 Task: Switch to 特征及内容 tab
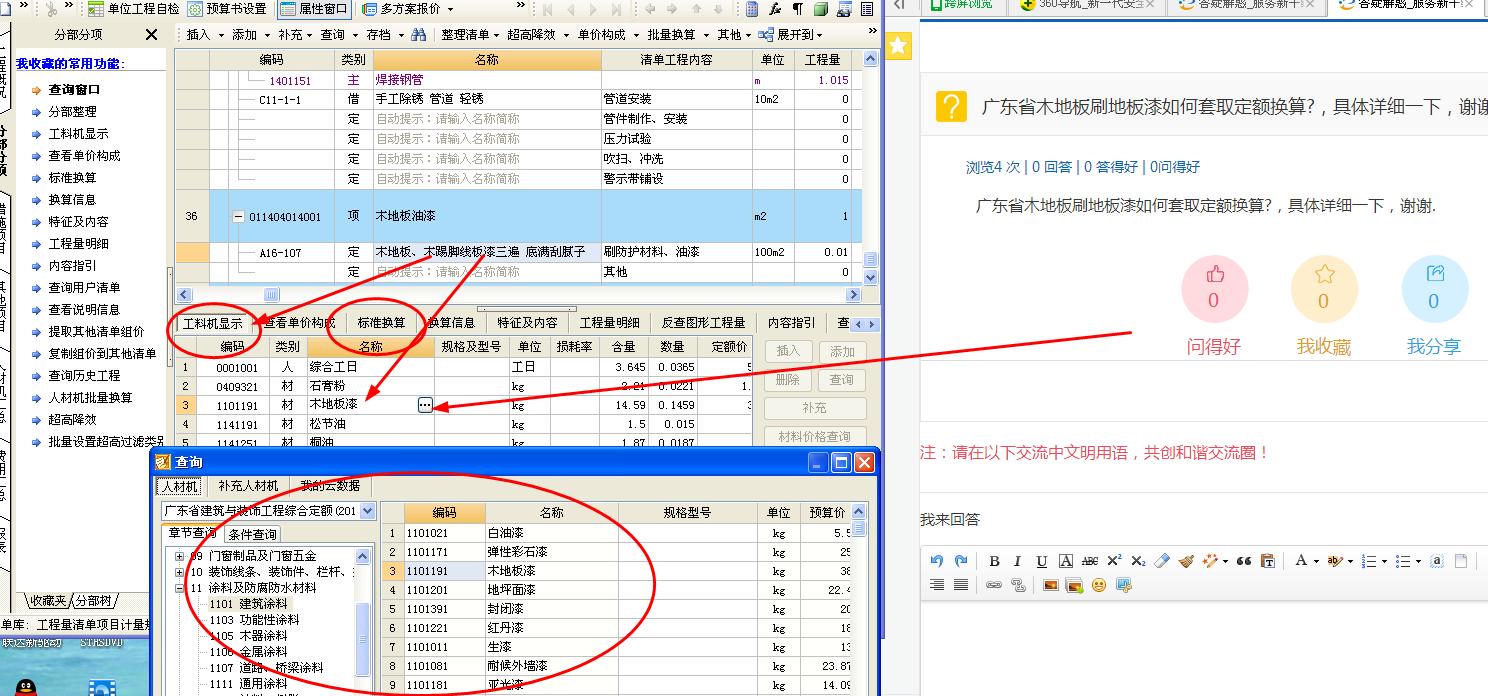pyautogui.click(x=528, y=323)
